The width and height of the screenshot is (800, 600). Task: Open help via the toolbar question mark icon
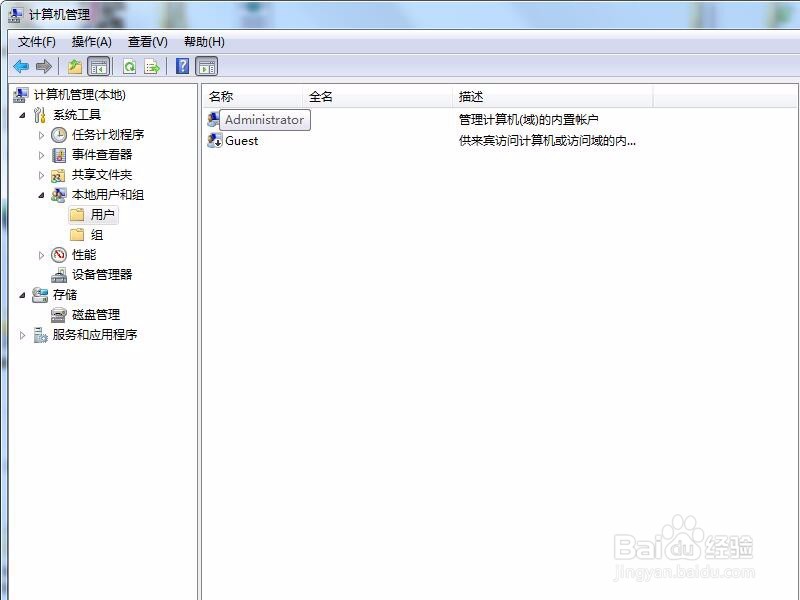(180, 66)
